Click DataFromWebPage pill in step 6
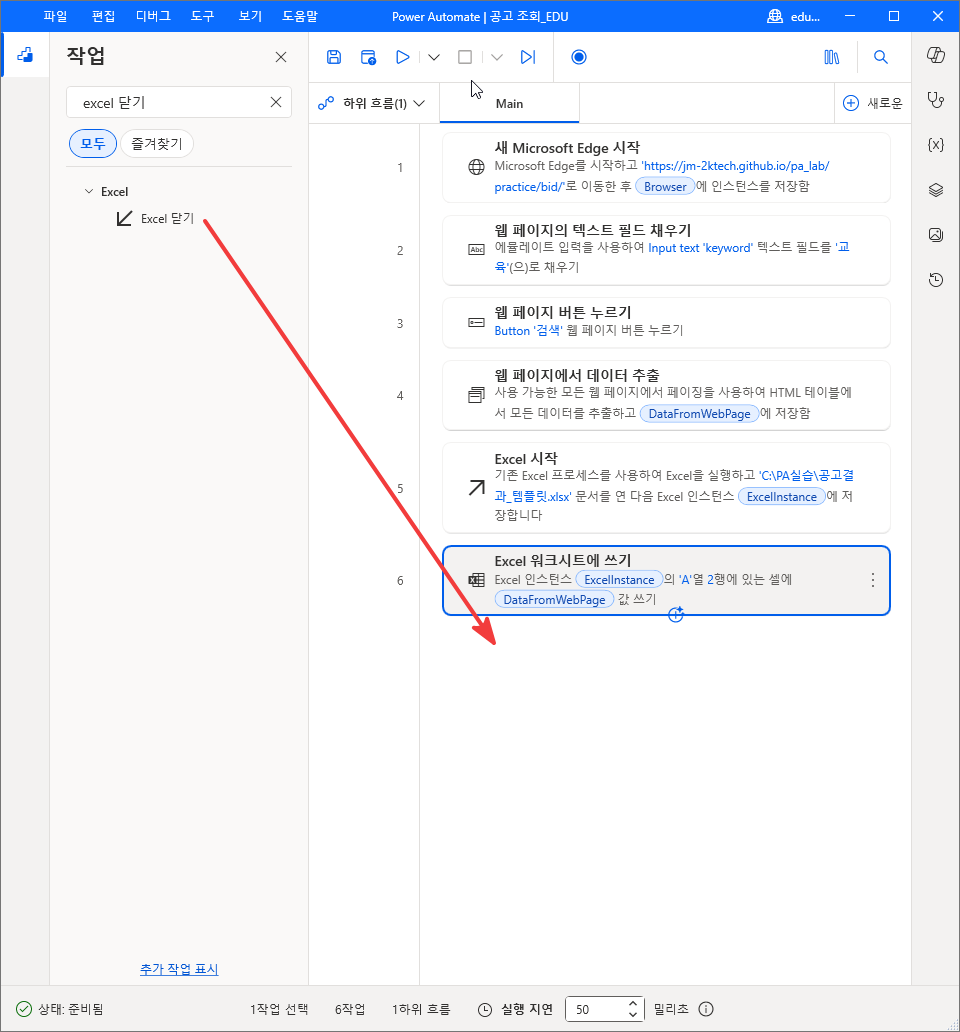 [554, 599]
